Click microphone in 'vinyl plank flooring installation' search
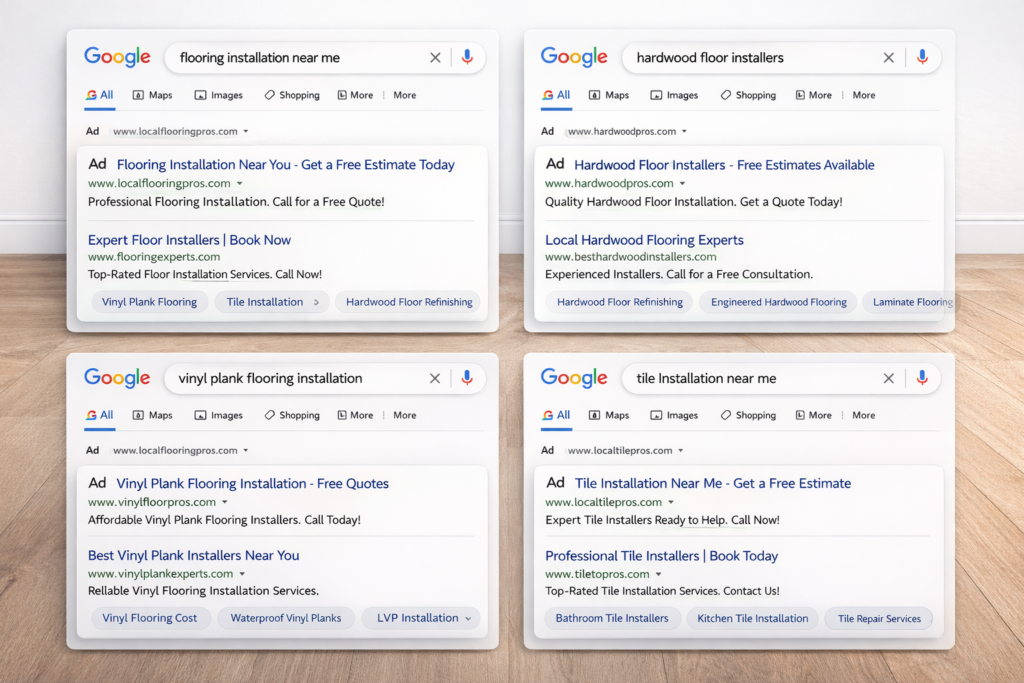The height and width of the screenshot is (683, 1024). [x=467, y=377]
